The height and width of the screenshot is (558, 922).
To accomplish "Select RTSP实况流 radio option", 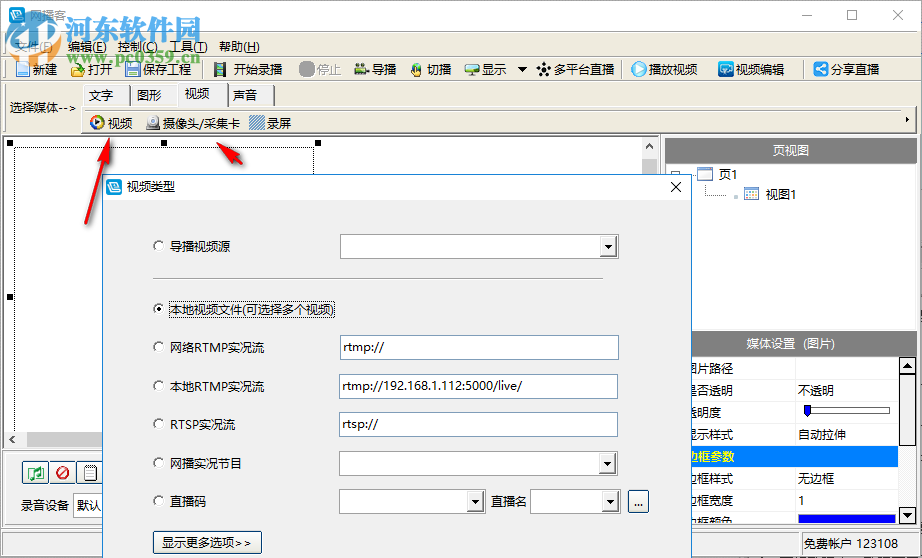I will (x=158, y=424).
